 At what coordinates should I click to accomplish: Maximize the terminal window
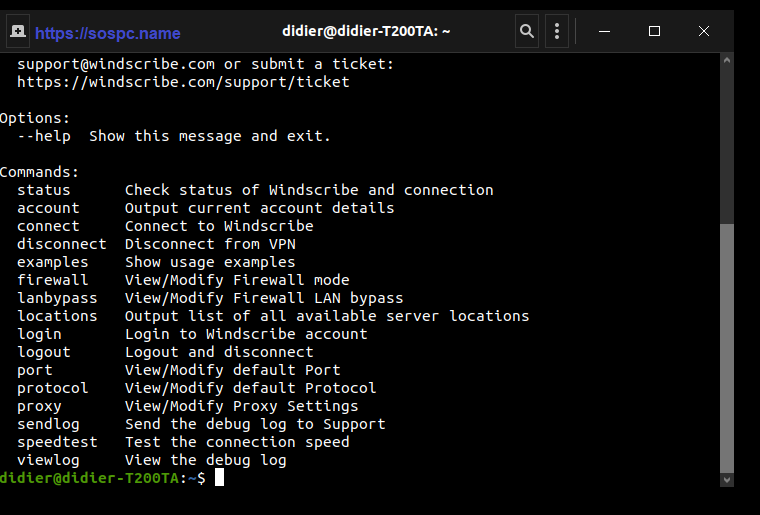coord(654,32)
